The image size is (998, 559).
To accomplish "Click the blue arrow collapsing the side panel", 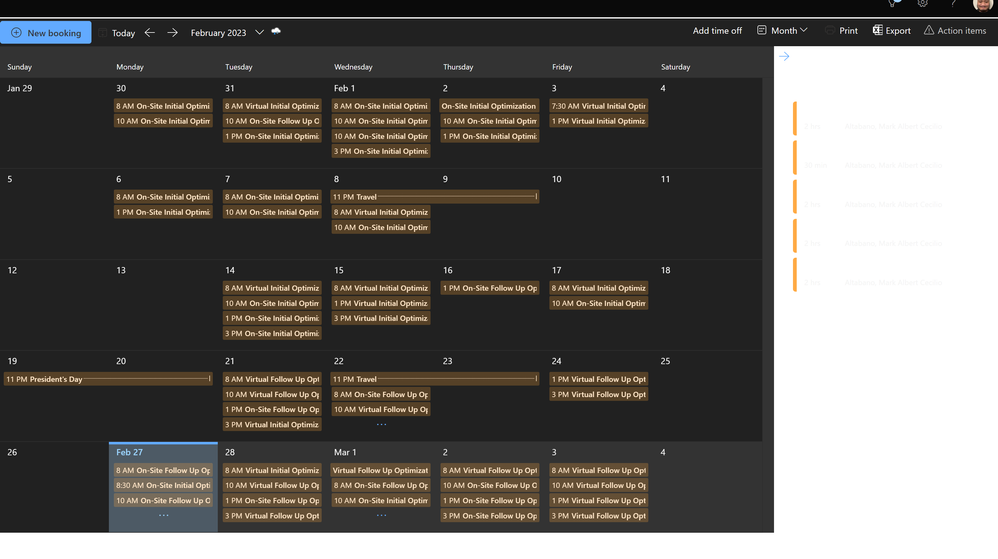I will (784, 57).
